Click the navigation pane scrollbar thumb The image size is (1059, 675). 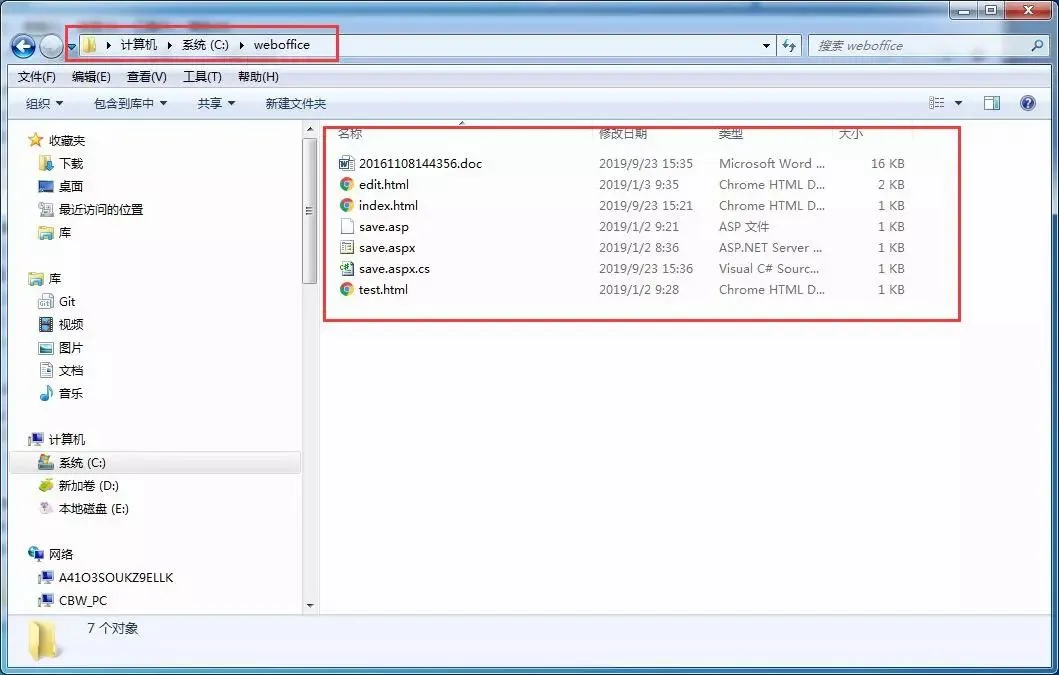tap(310, 211)
